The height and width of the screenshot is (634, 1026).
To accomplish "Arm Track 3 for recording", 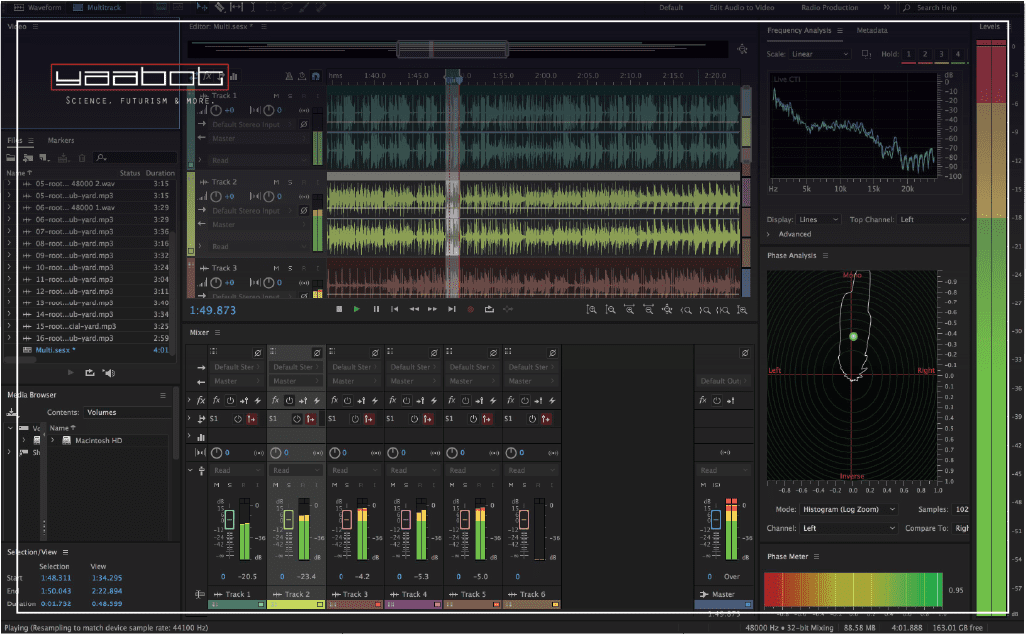I will click(302, 267).
